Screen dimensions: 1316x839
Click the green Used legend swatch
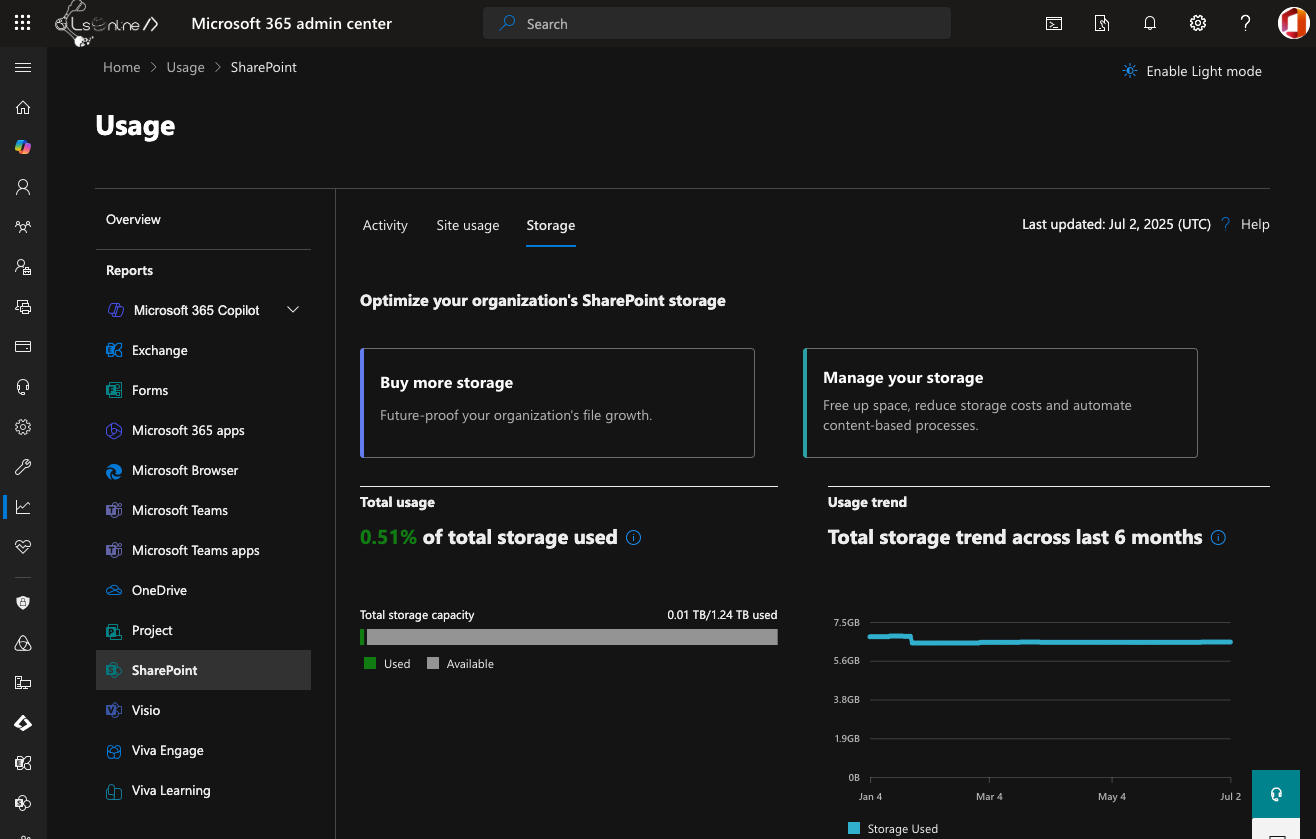pos(370,663)
